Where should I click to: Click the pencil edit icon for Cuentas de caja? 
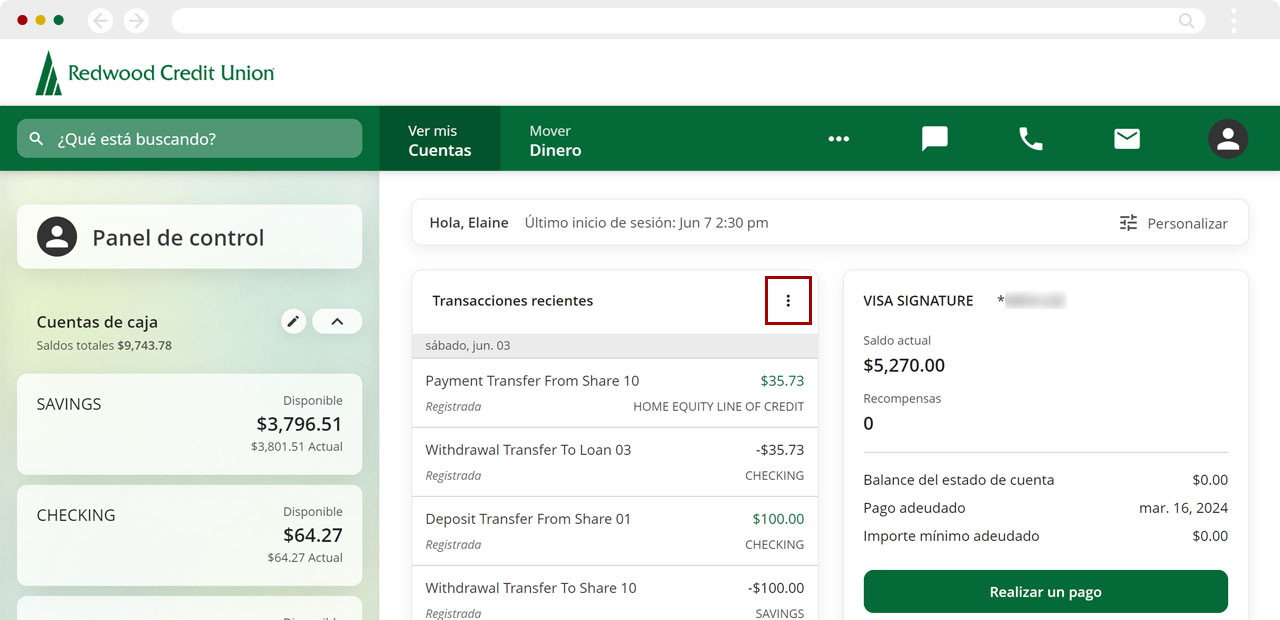click(x=293, y=321)
